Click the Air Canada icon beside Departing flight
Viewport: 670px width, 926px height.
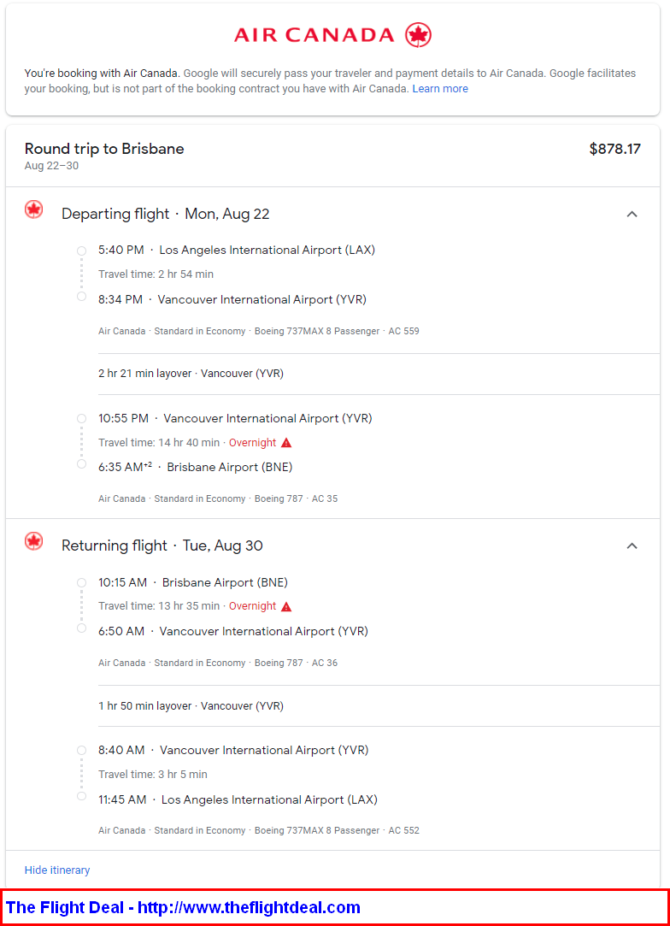[x=34, y=210]
